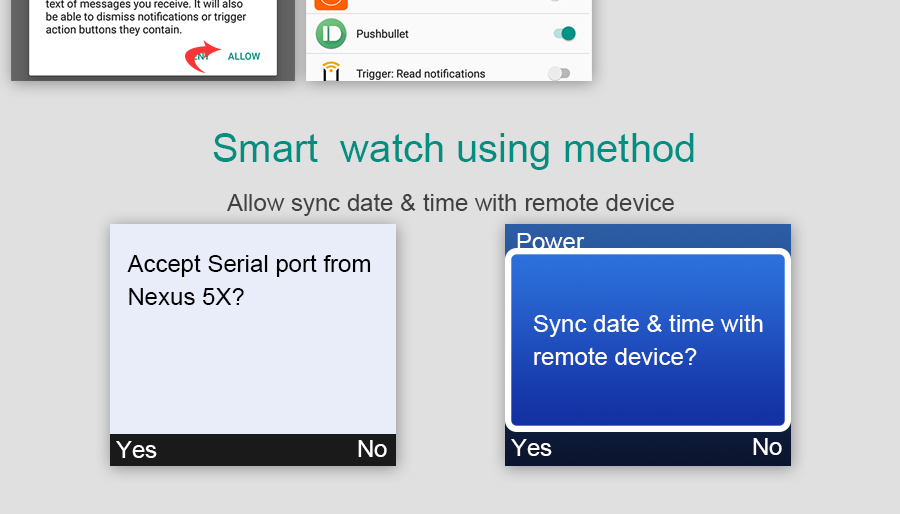The width and height of the screenshot is (900, 514).
Task: Choose Yes on the Sync date & time prompt
Action: click(x=532, y=448)
